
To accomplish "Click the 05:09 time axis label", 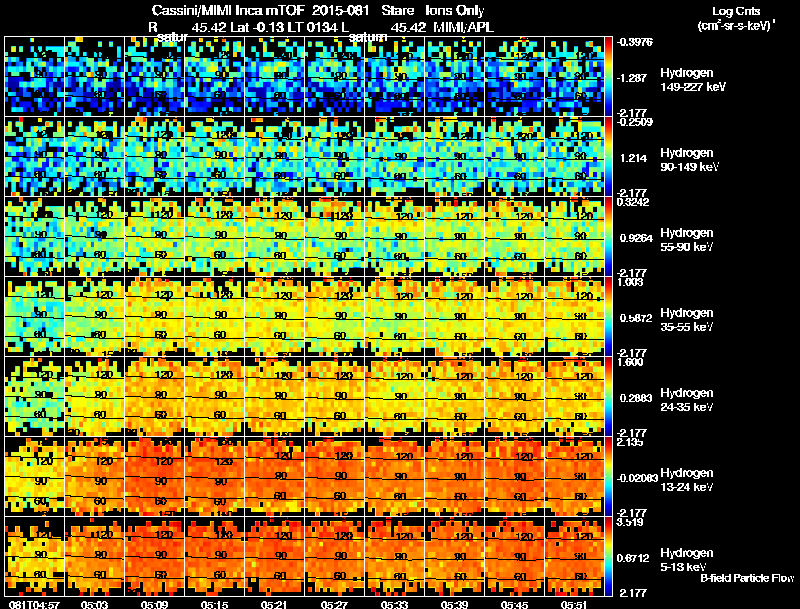I will click(155, 604).
